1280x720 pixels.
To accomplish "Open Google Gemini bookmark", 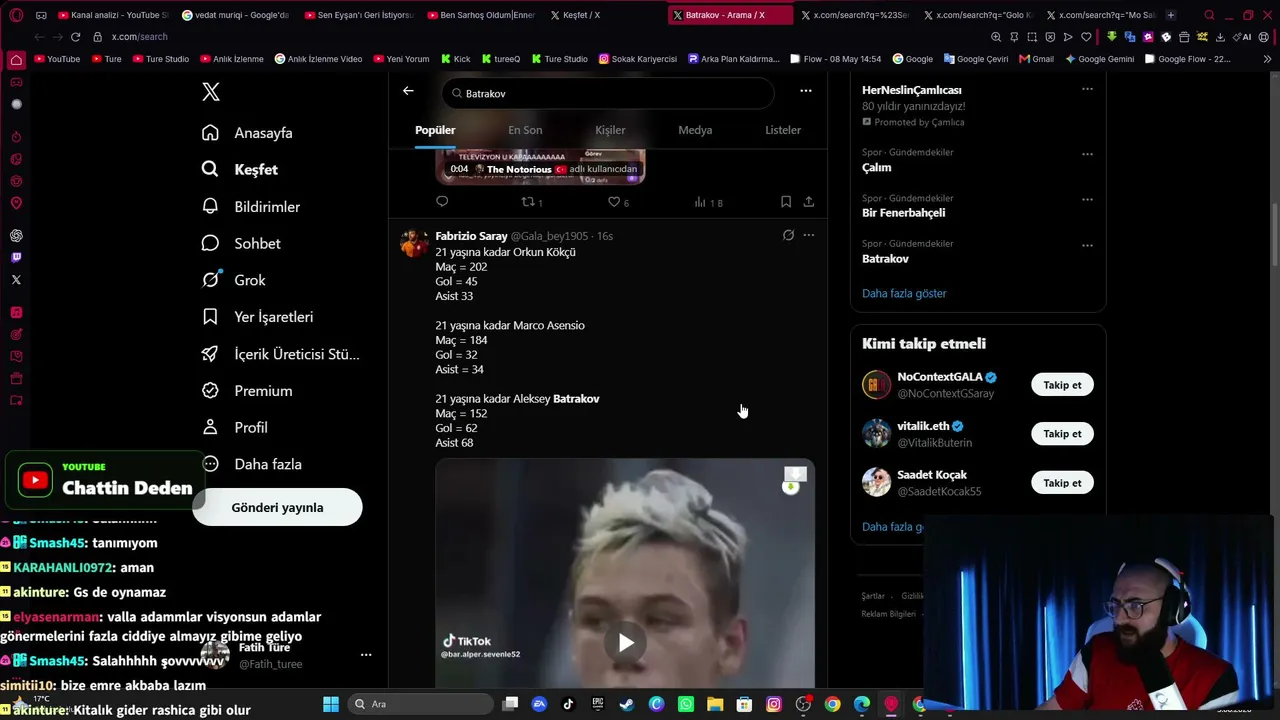I will [1099, 59].
